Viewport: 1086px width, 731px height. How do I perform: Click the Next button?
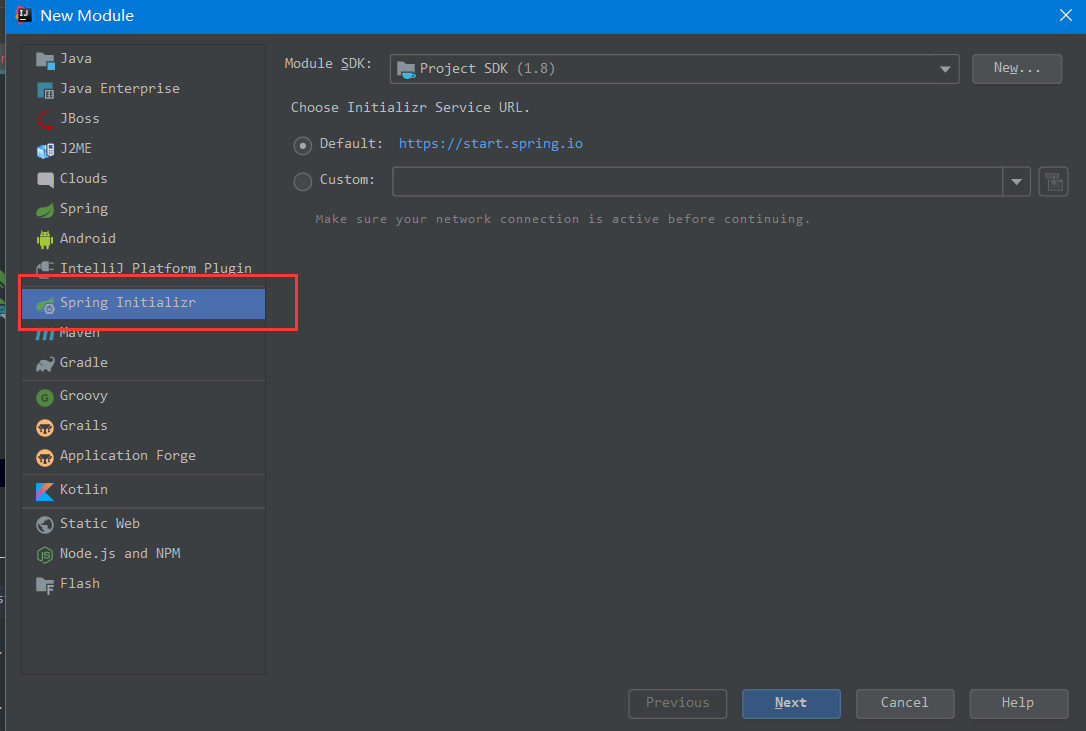click(x=791, y=703)
